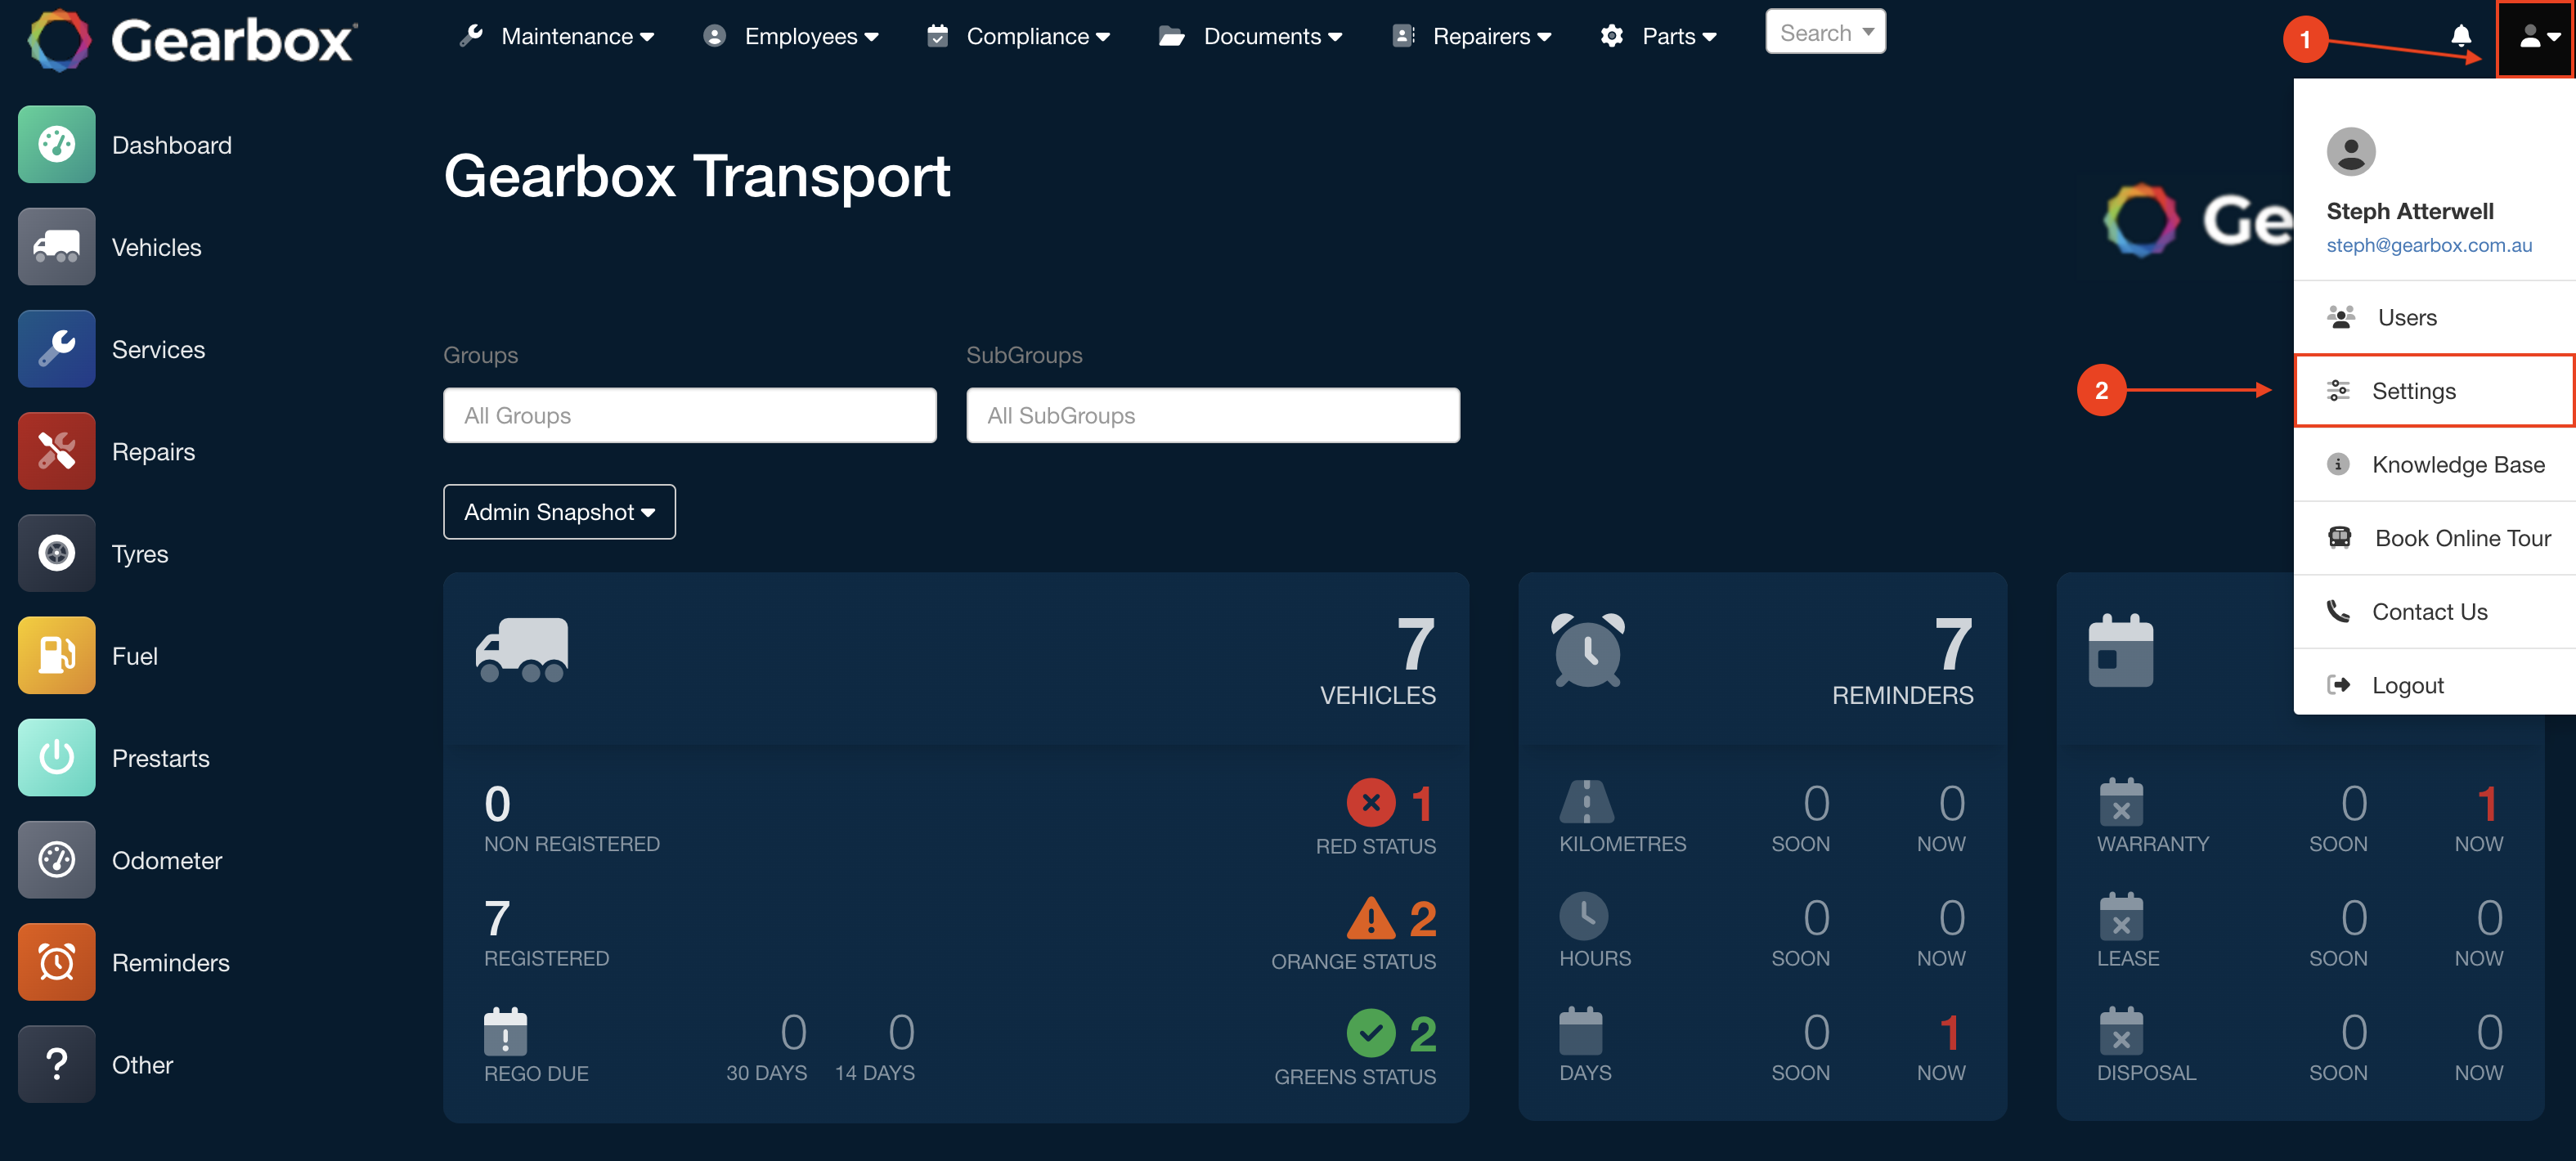Open Vehicles via sidebar label
Screen dimensions: 2576x1161
157,247
